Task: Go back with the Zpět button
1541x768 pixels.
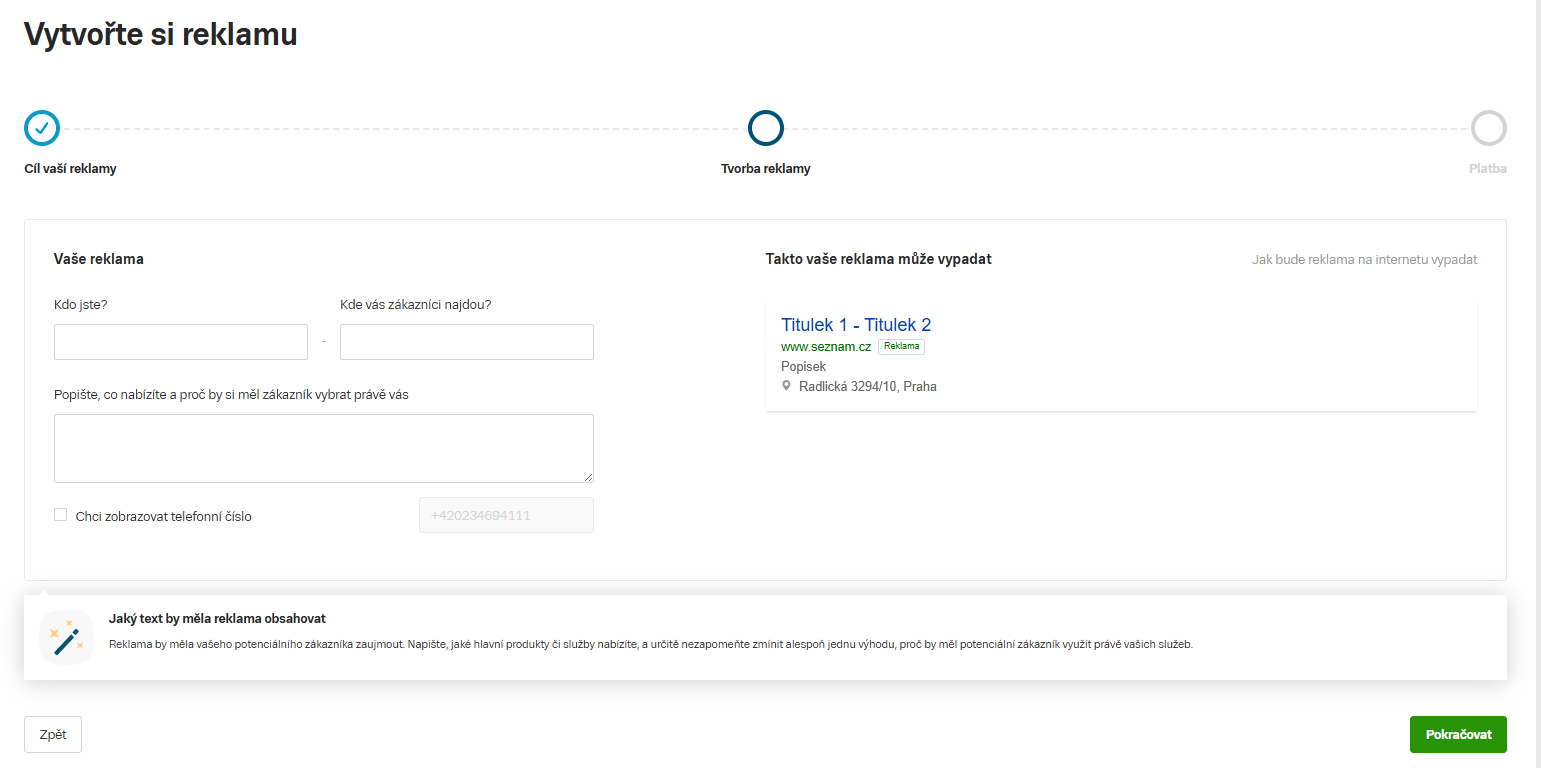Action: [53, 734]
